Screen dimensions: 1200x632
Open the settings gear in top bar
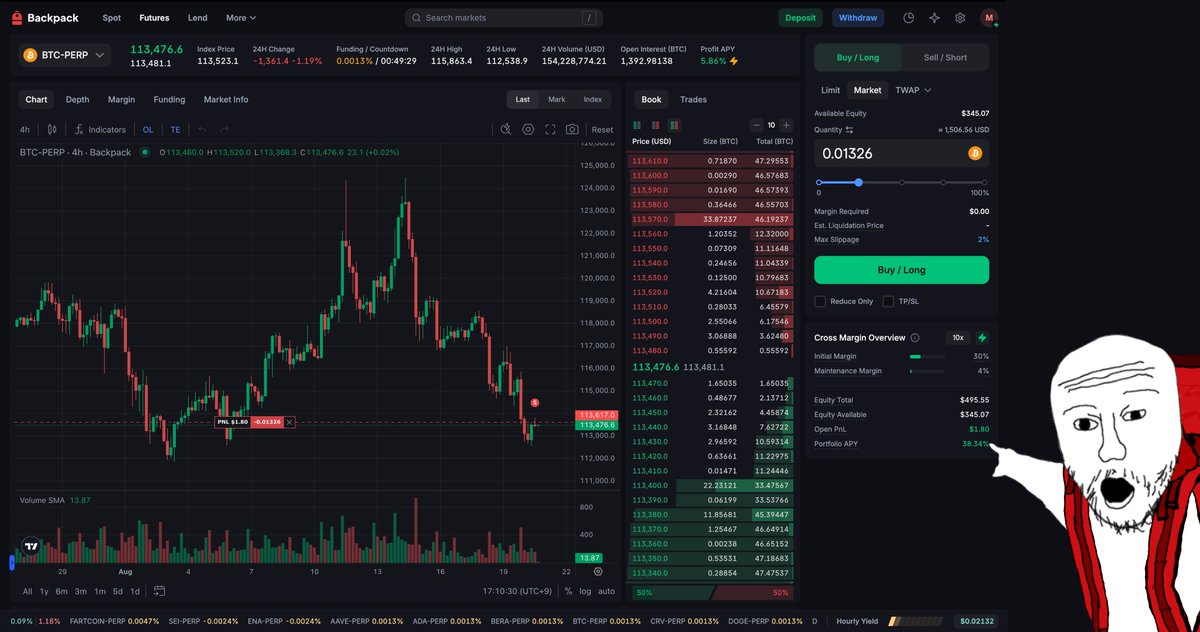click(x=960, y=18)
